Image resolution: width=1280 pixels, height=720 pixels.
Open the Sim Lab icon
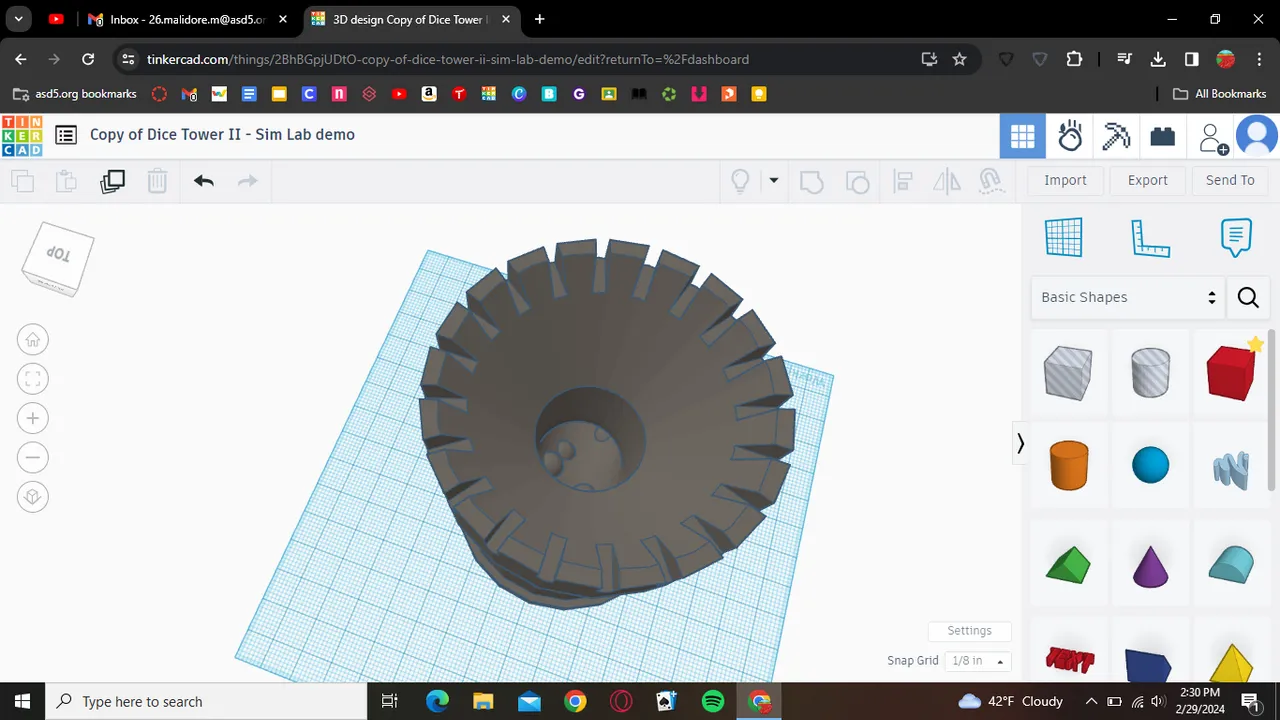[x=1070, y=136]
